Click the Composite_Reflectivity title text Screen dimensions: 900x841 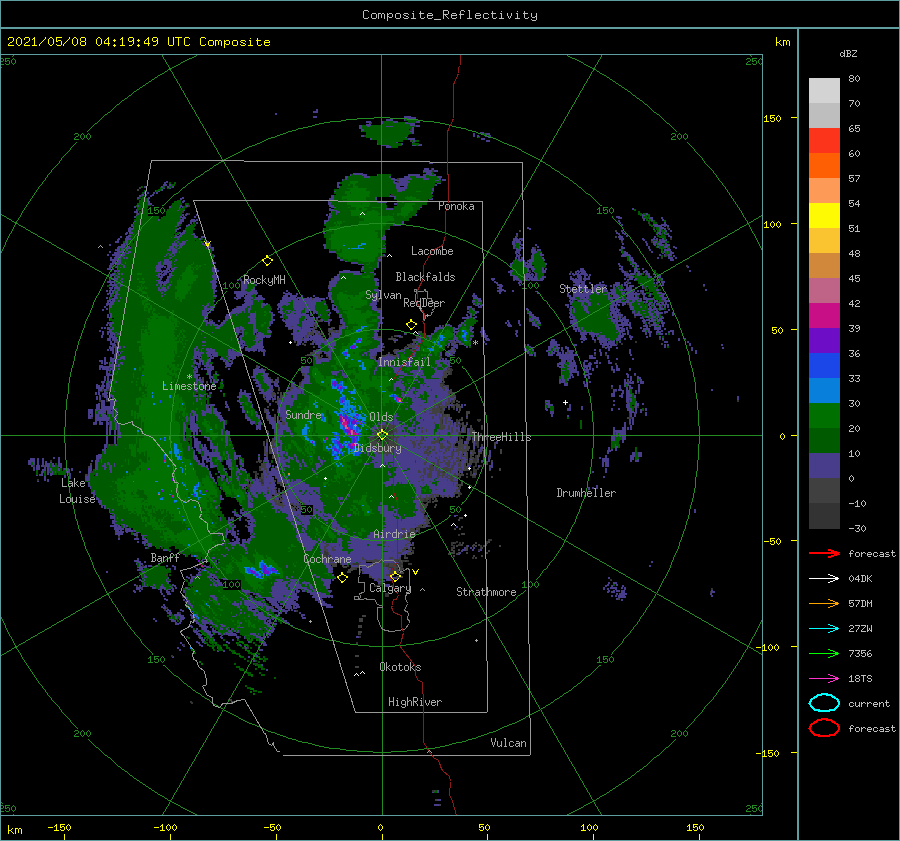click(x=450, y=15)
